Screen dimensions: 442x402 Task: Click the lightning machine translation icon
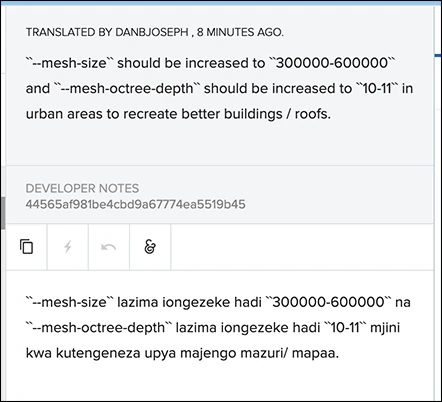coord(68,247)
